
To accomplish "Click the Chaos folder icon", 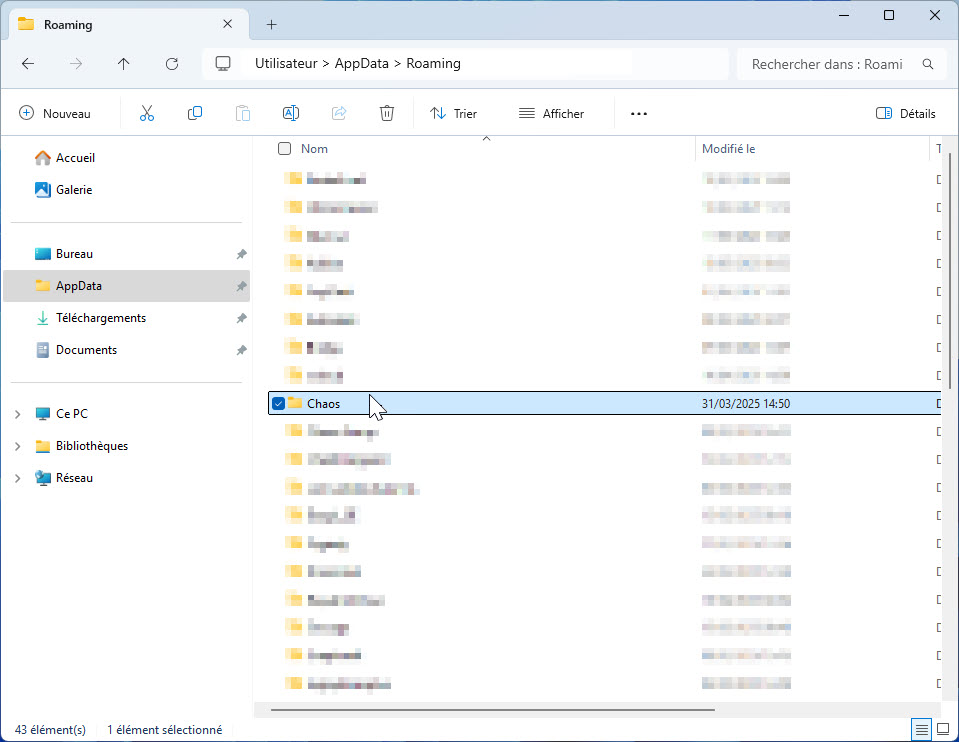I will [295, 403].
